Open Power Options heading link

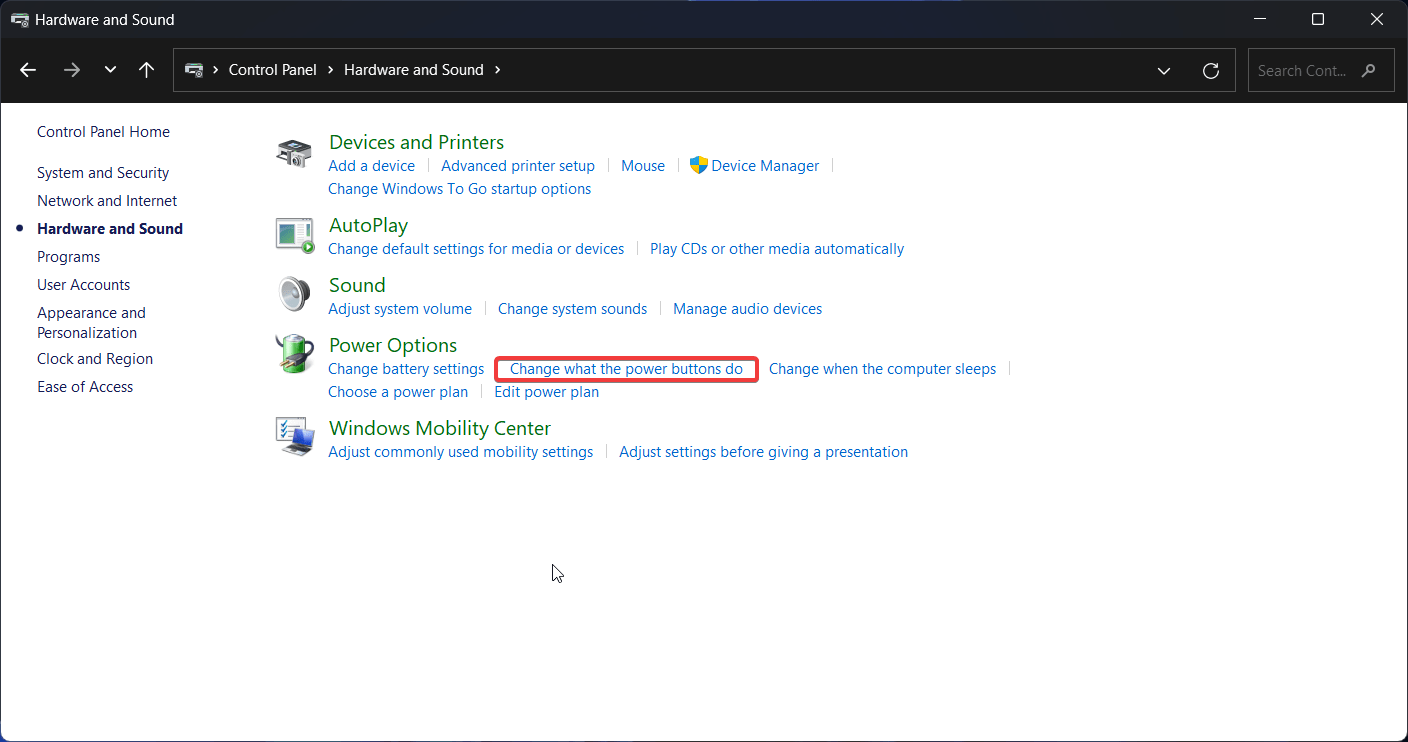tap(393, 345)
